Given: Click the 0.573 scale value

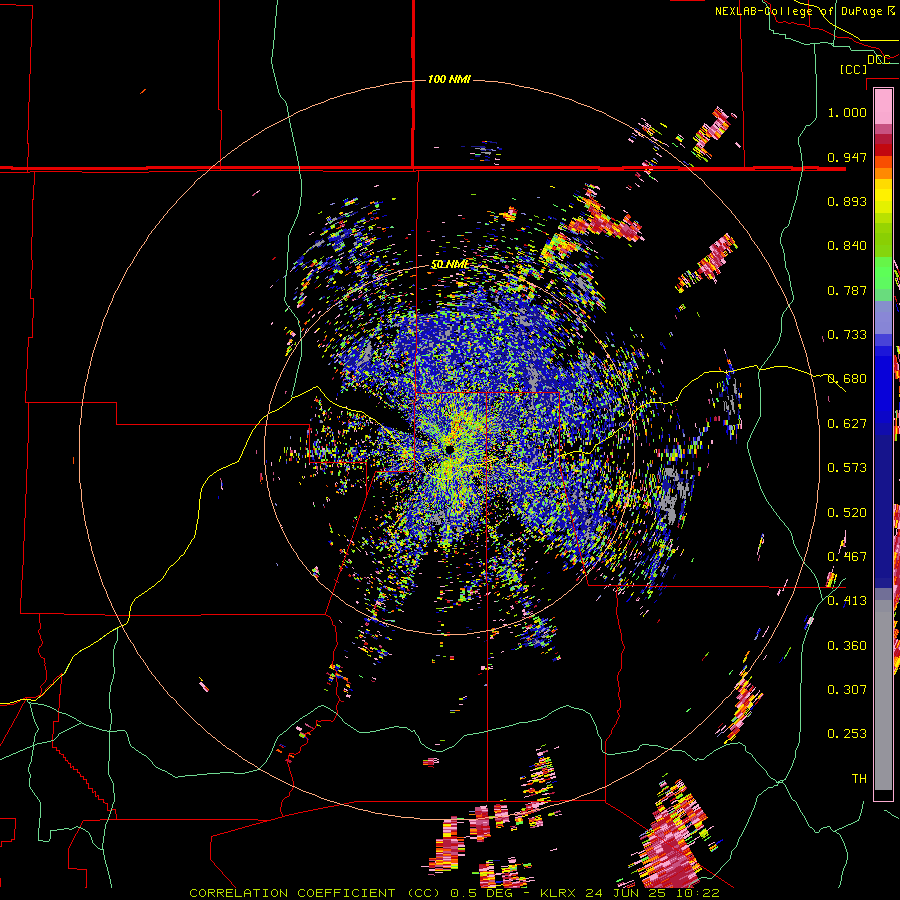Looking at the screenshot, I should [x=847, y=468].
